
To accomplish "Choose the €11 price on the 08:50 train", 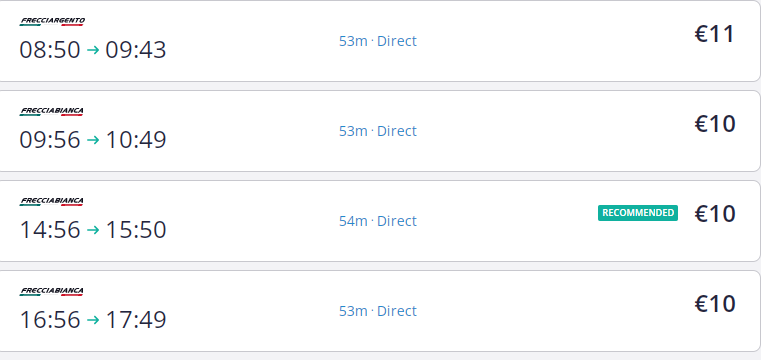I will click(x=714, y=34).
